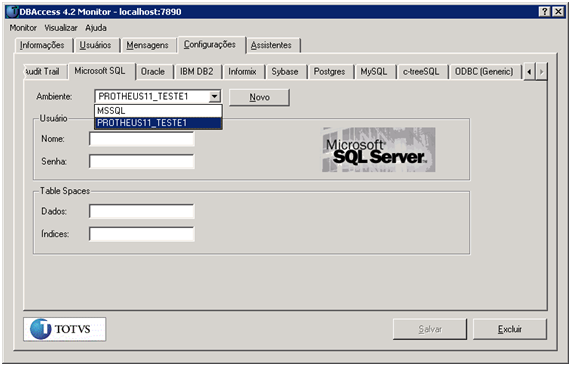The image size is (571, 366).
Task: Select MSSQL from the dropdown list
Action: 158,111
